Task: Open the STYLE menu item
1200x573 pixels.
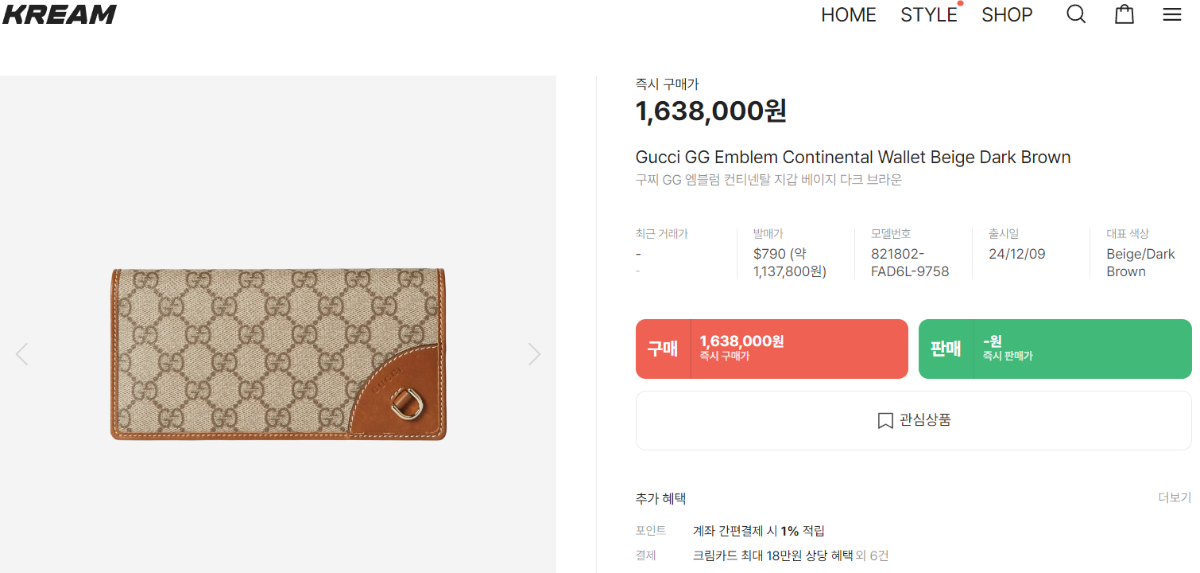Action: (928, 15)
